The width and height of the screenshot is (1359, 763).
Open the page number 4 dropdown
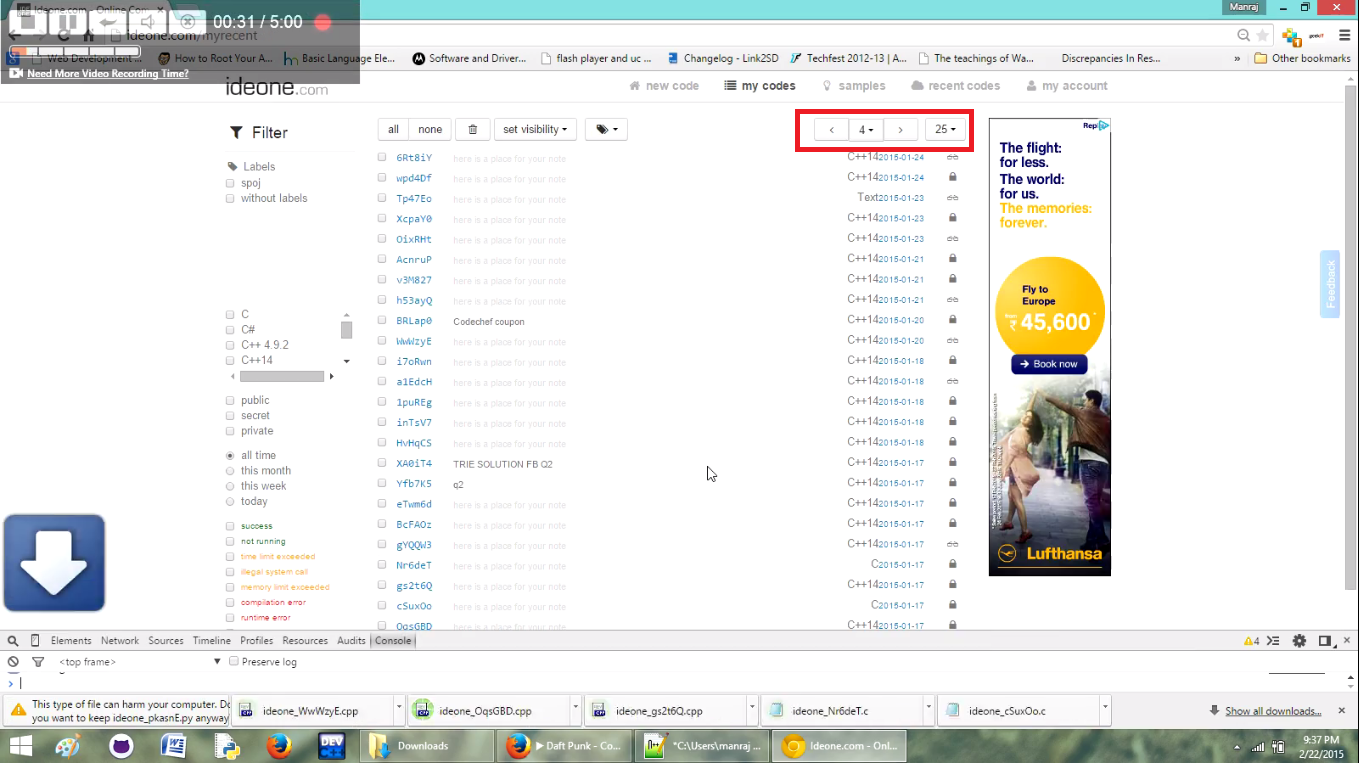(866, 130)
